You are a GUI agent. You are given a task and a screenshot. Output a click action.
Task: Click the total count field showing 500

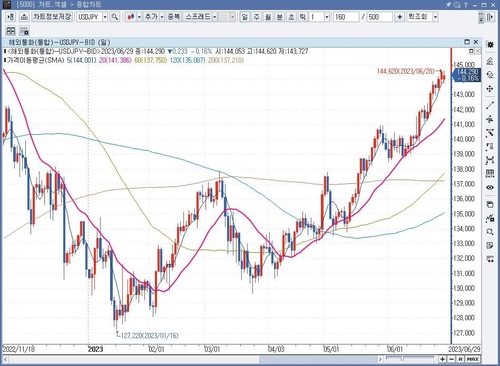click(x=379, y=17)
